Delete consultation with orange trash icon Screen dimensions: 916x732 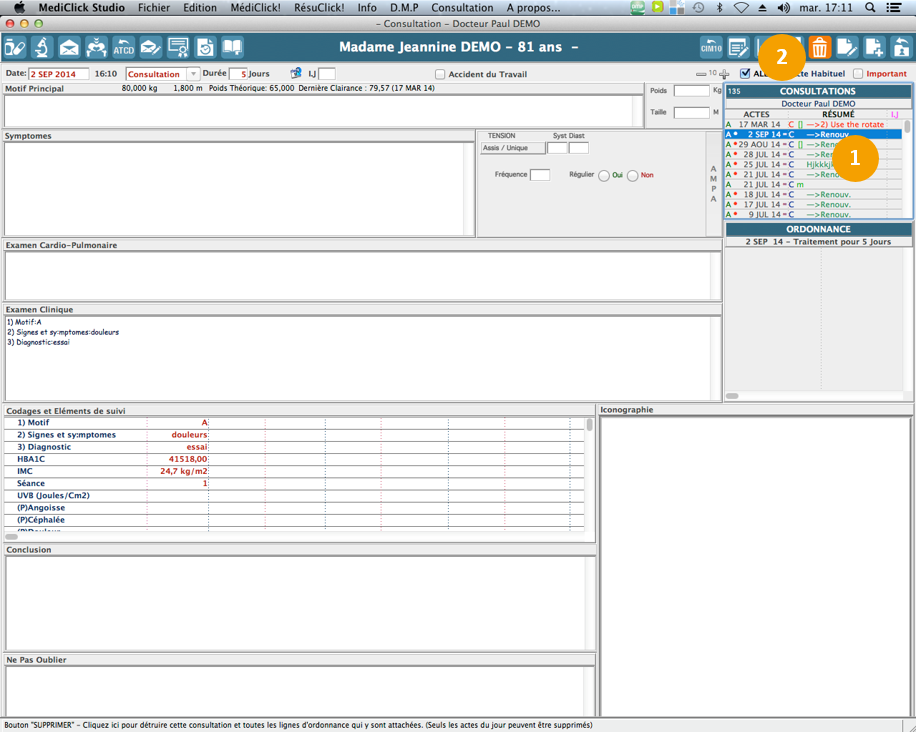pyautogui.click(x=819, y=48)
